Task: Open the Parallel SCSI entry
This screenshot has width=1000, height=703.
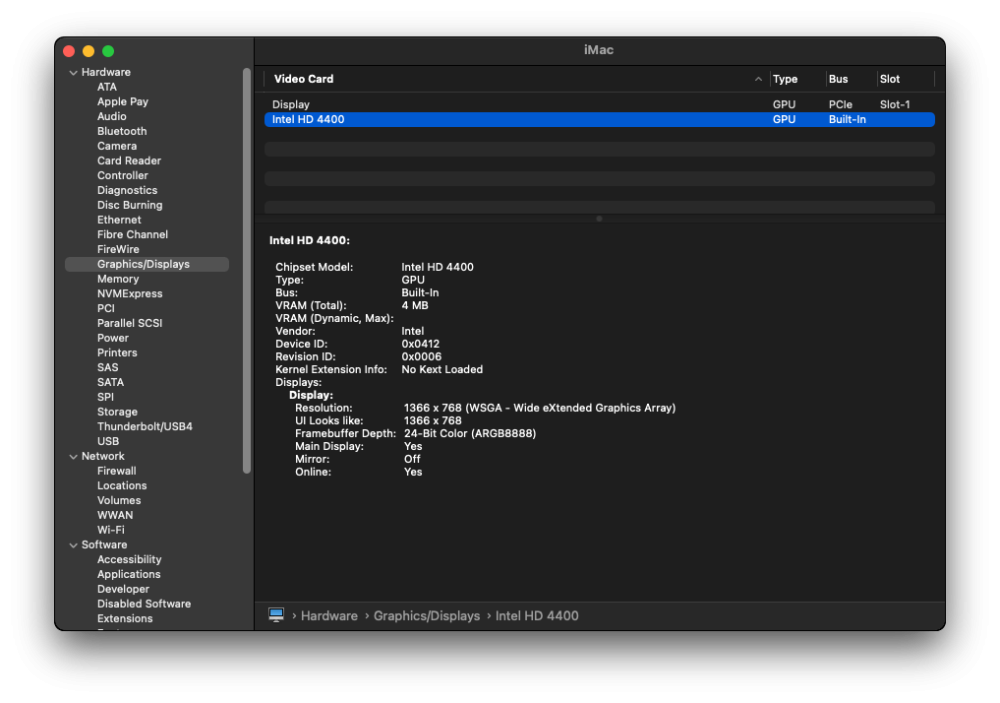Action: pyautogui.click(x=129, y=323)
